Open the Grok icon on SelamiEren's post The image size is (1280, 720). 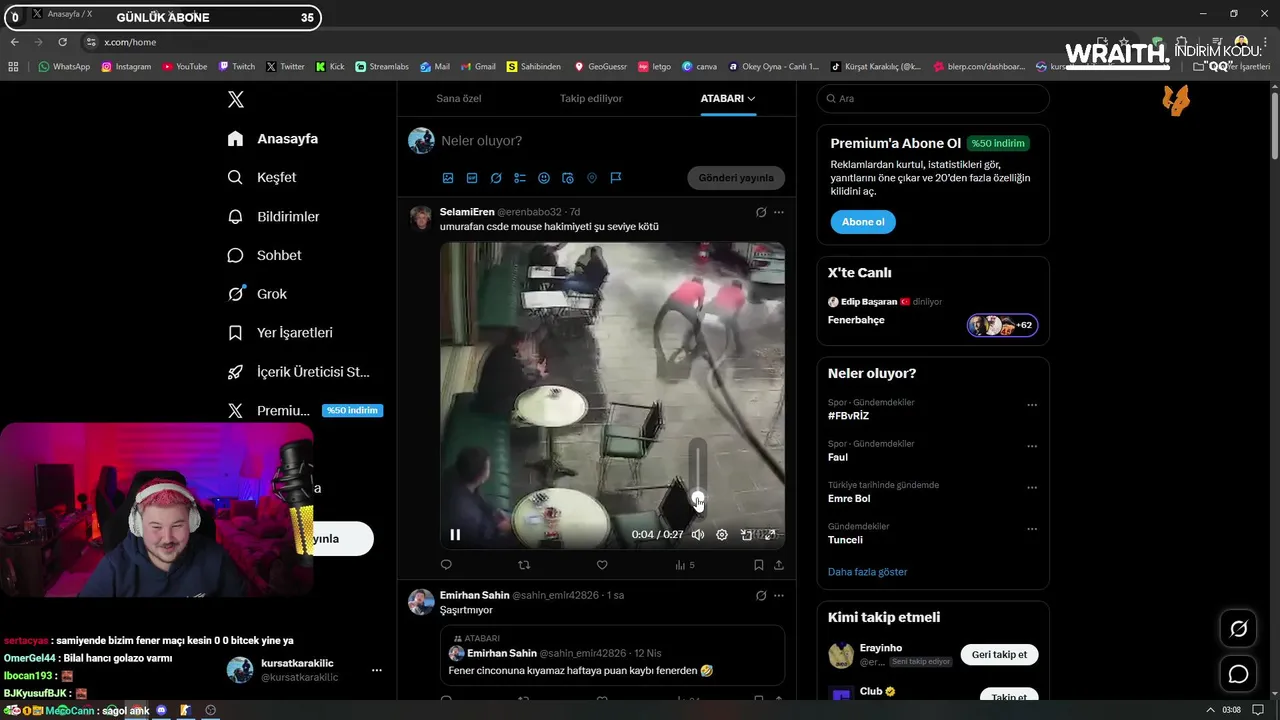click(x=761, y=212)
